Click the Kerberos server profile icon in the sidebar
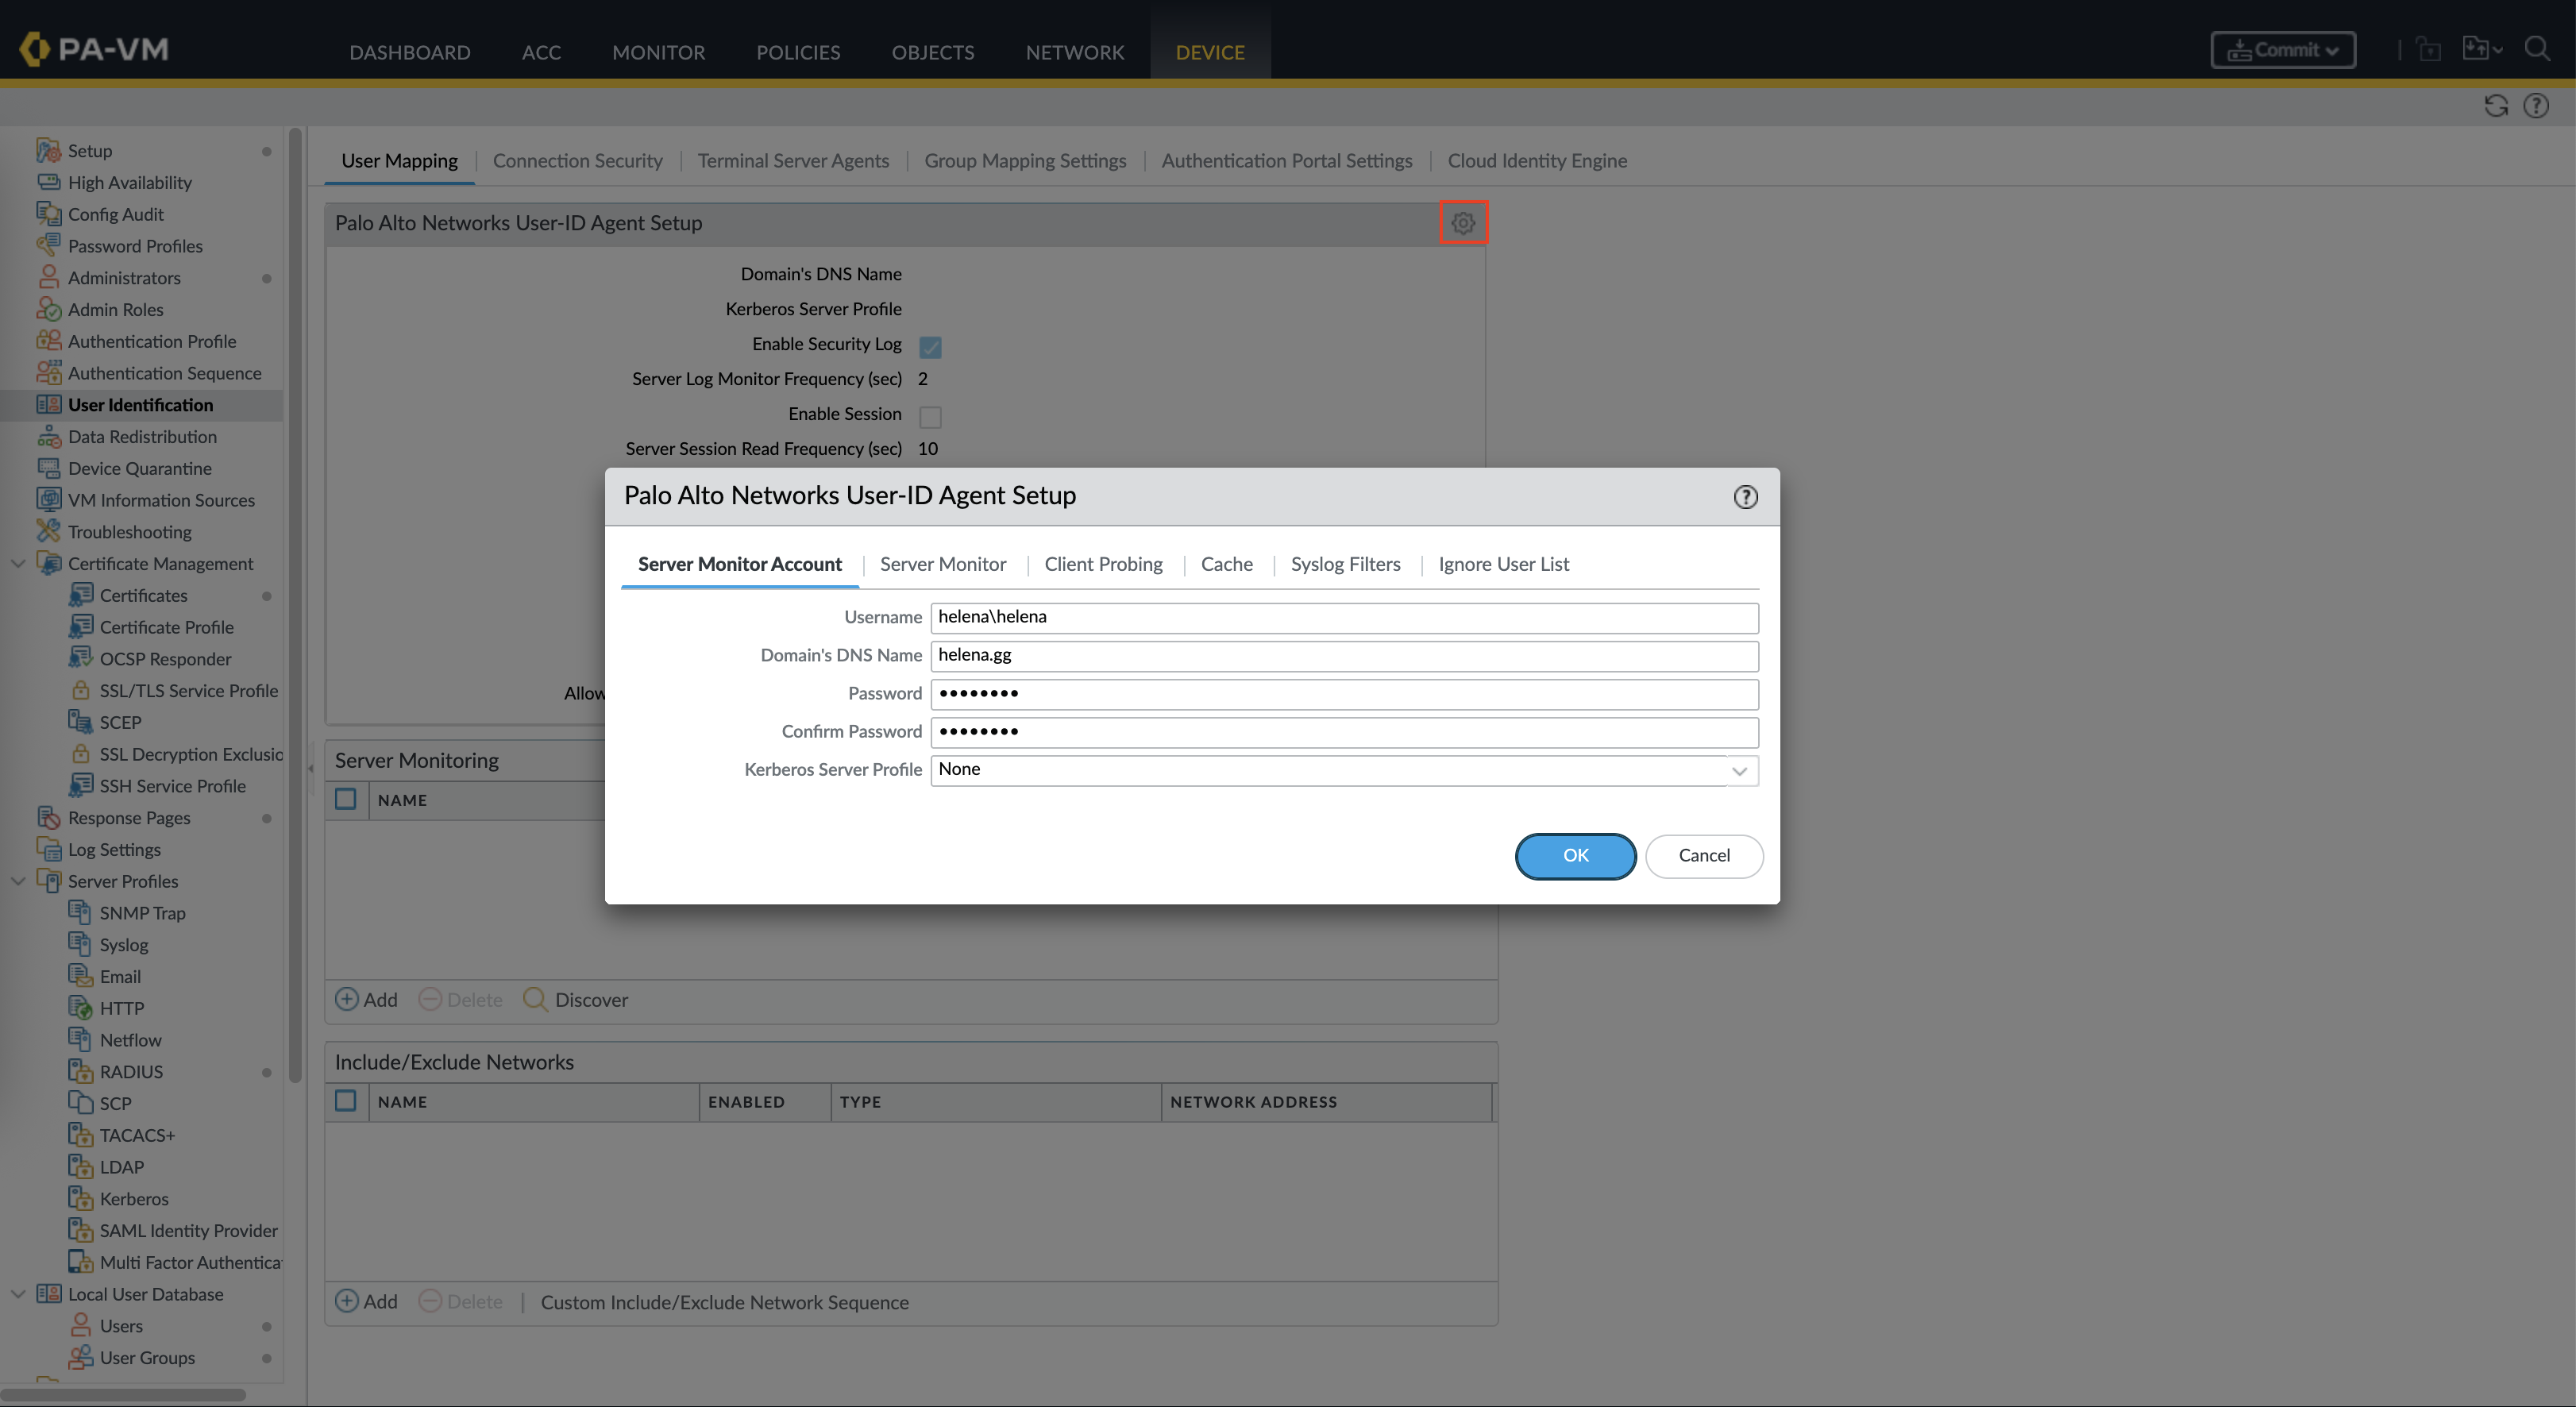This screenshot has height=1407, width=2576. [x=81, y=1198]
